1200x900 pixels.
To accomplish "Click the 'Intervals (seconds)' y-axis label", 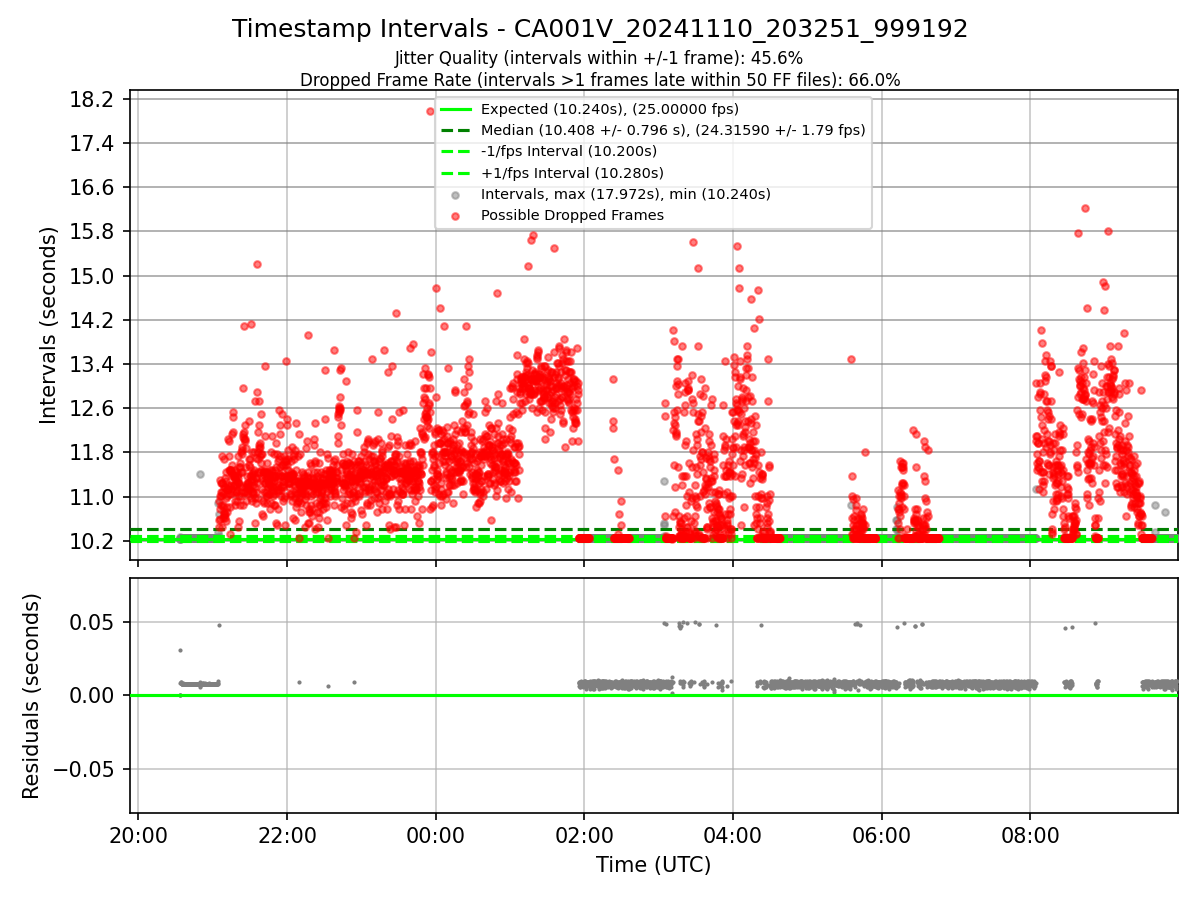I will (48, 325).
